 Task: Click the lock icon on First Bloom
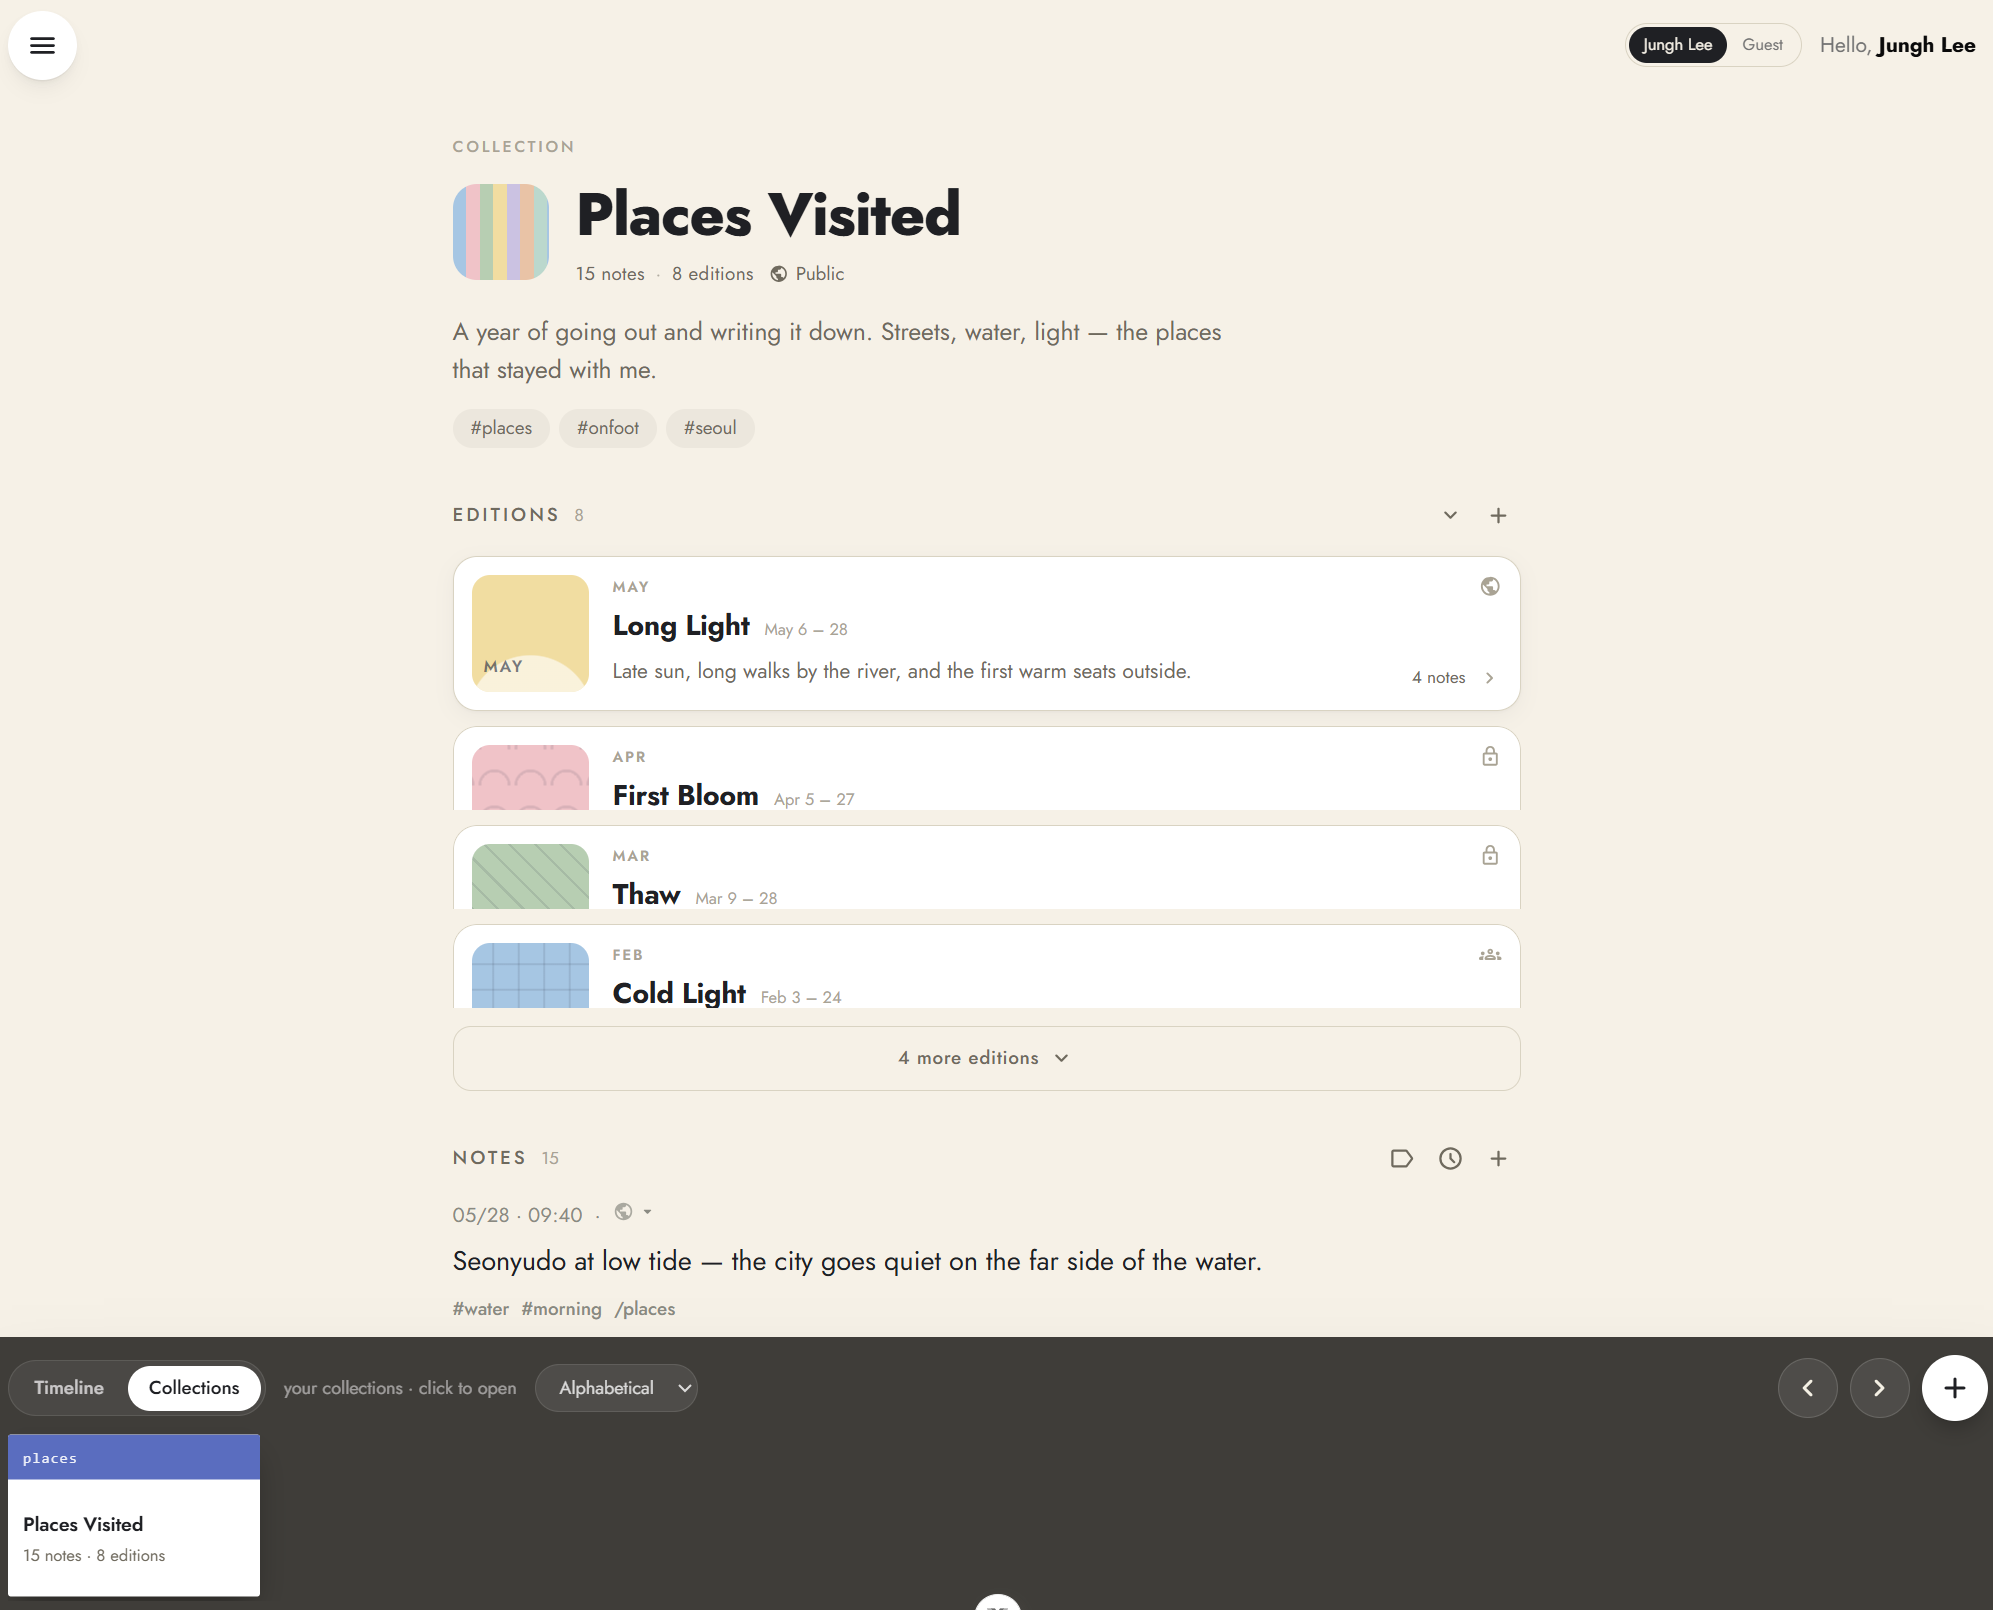point(1490,756)
